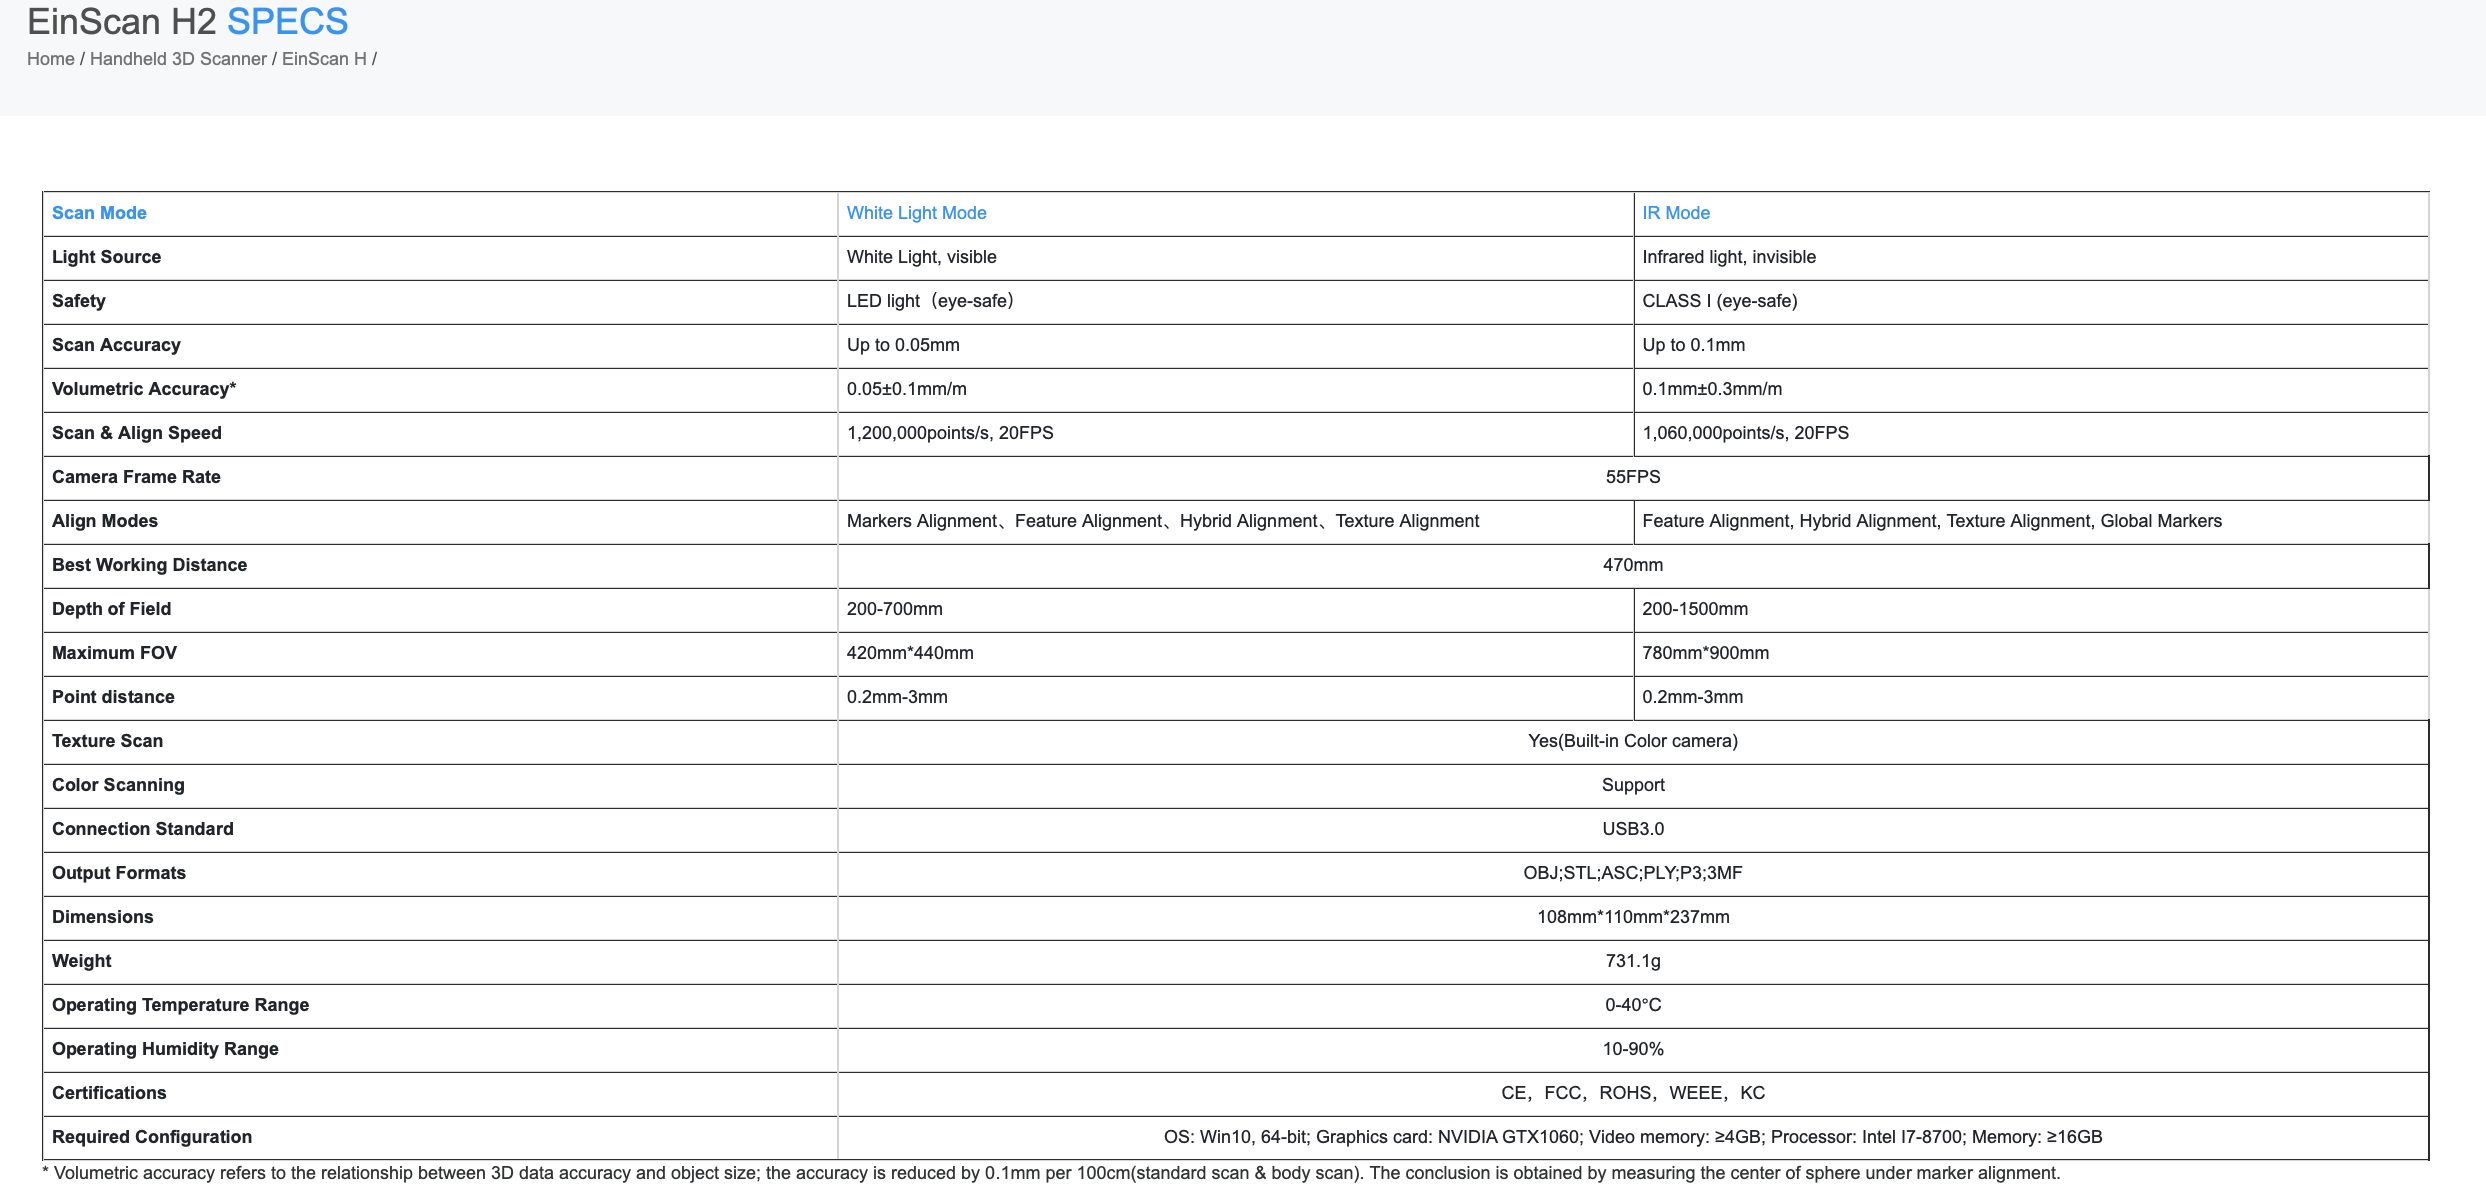The height and width of the screenshot is (1200, 2486).
Task: Click '200-1500mm' value
Action: click(1695, 609)
